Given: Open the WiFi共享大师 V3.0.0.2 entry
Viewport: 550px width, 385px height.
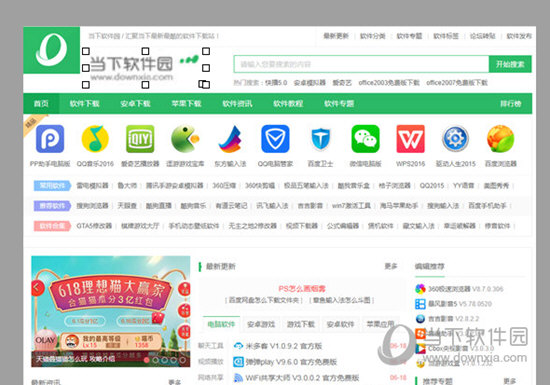Looking at the screenshot, I should [x=302, y=378].
